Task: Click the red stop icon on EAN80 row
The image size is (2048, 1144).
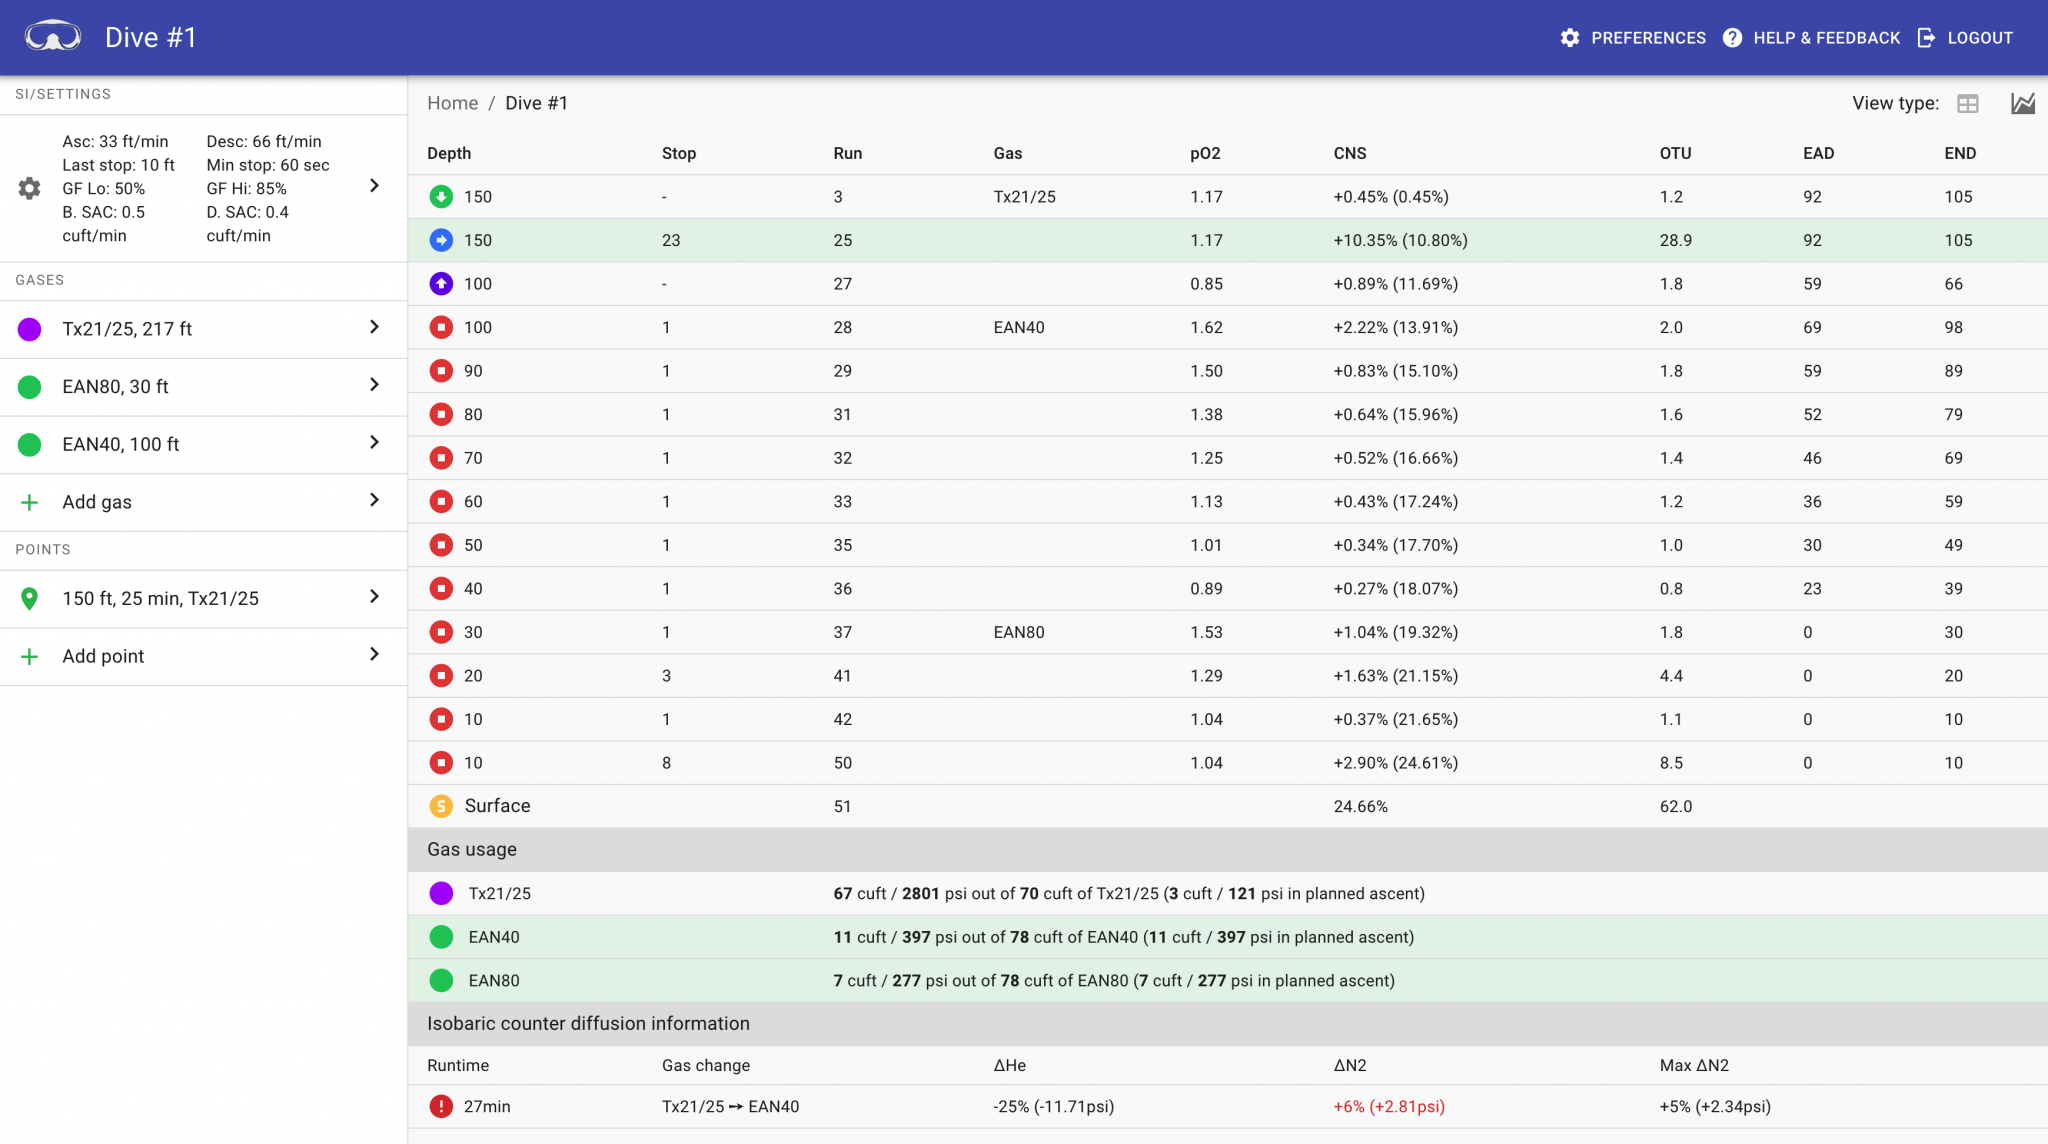Action: coord(442,632)
